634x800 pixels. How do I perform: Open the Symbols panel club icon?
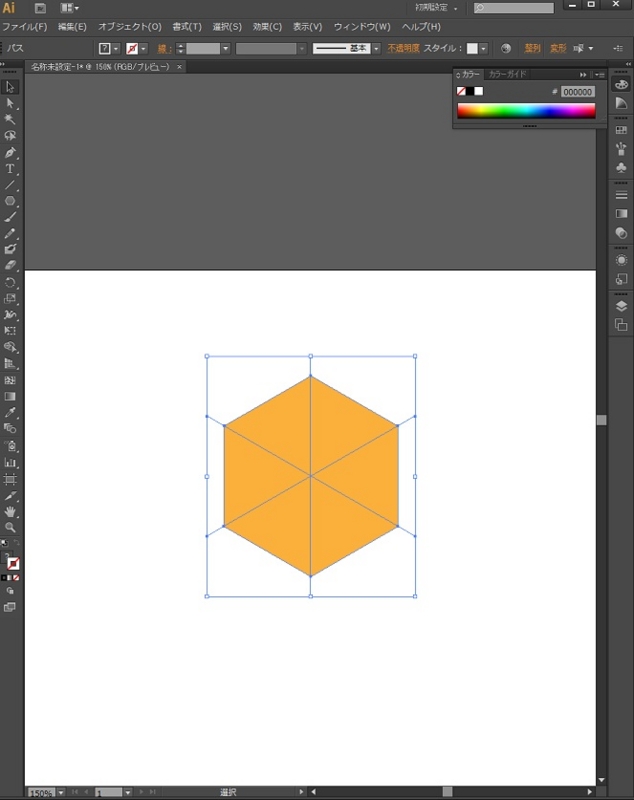621,167
